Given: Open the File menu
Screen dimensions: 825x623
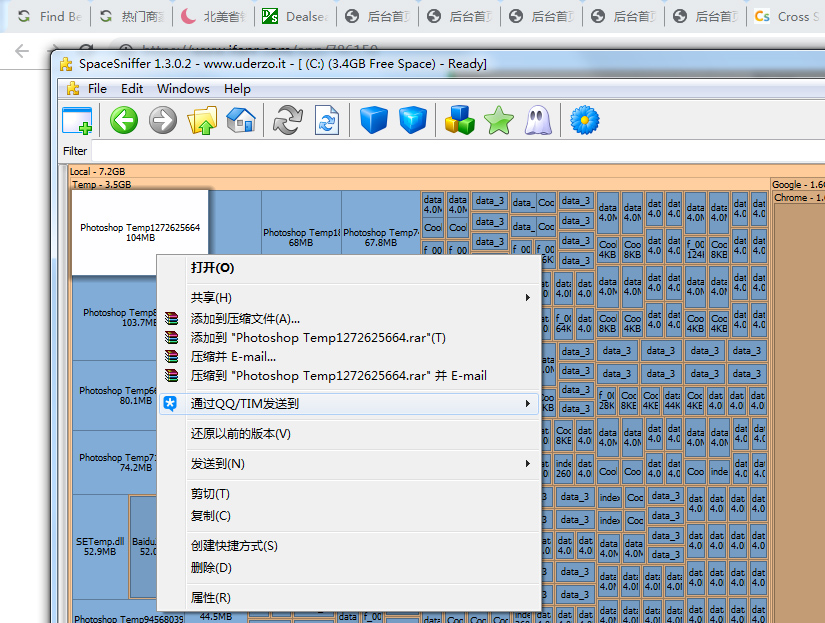Looking at the screenshot, I should tap(97, 88).
